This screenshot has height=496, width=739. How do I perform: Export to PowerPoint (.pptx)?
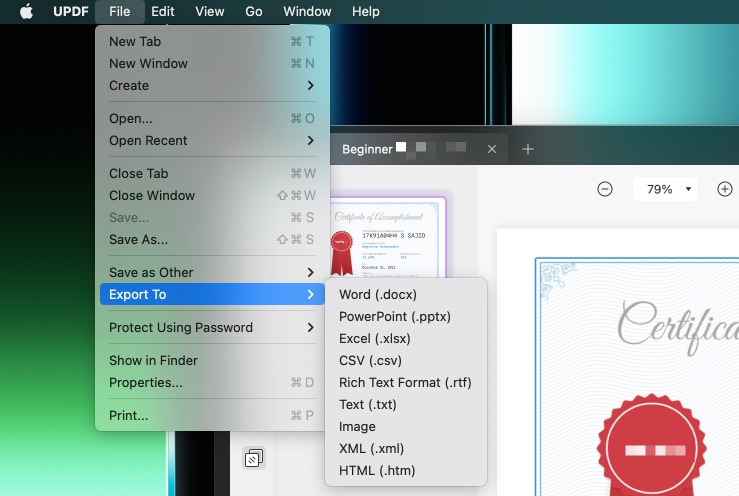tap(395, 317)
